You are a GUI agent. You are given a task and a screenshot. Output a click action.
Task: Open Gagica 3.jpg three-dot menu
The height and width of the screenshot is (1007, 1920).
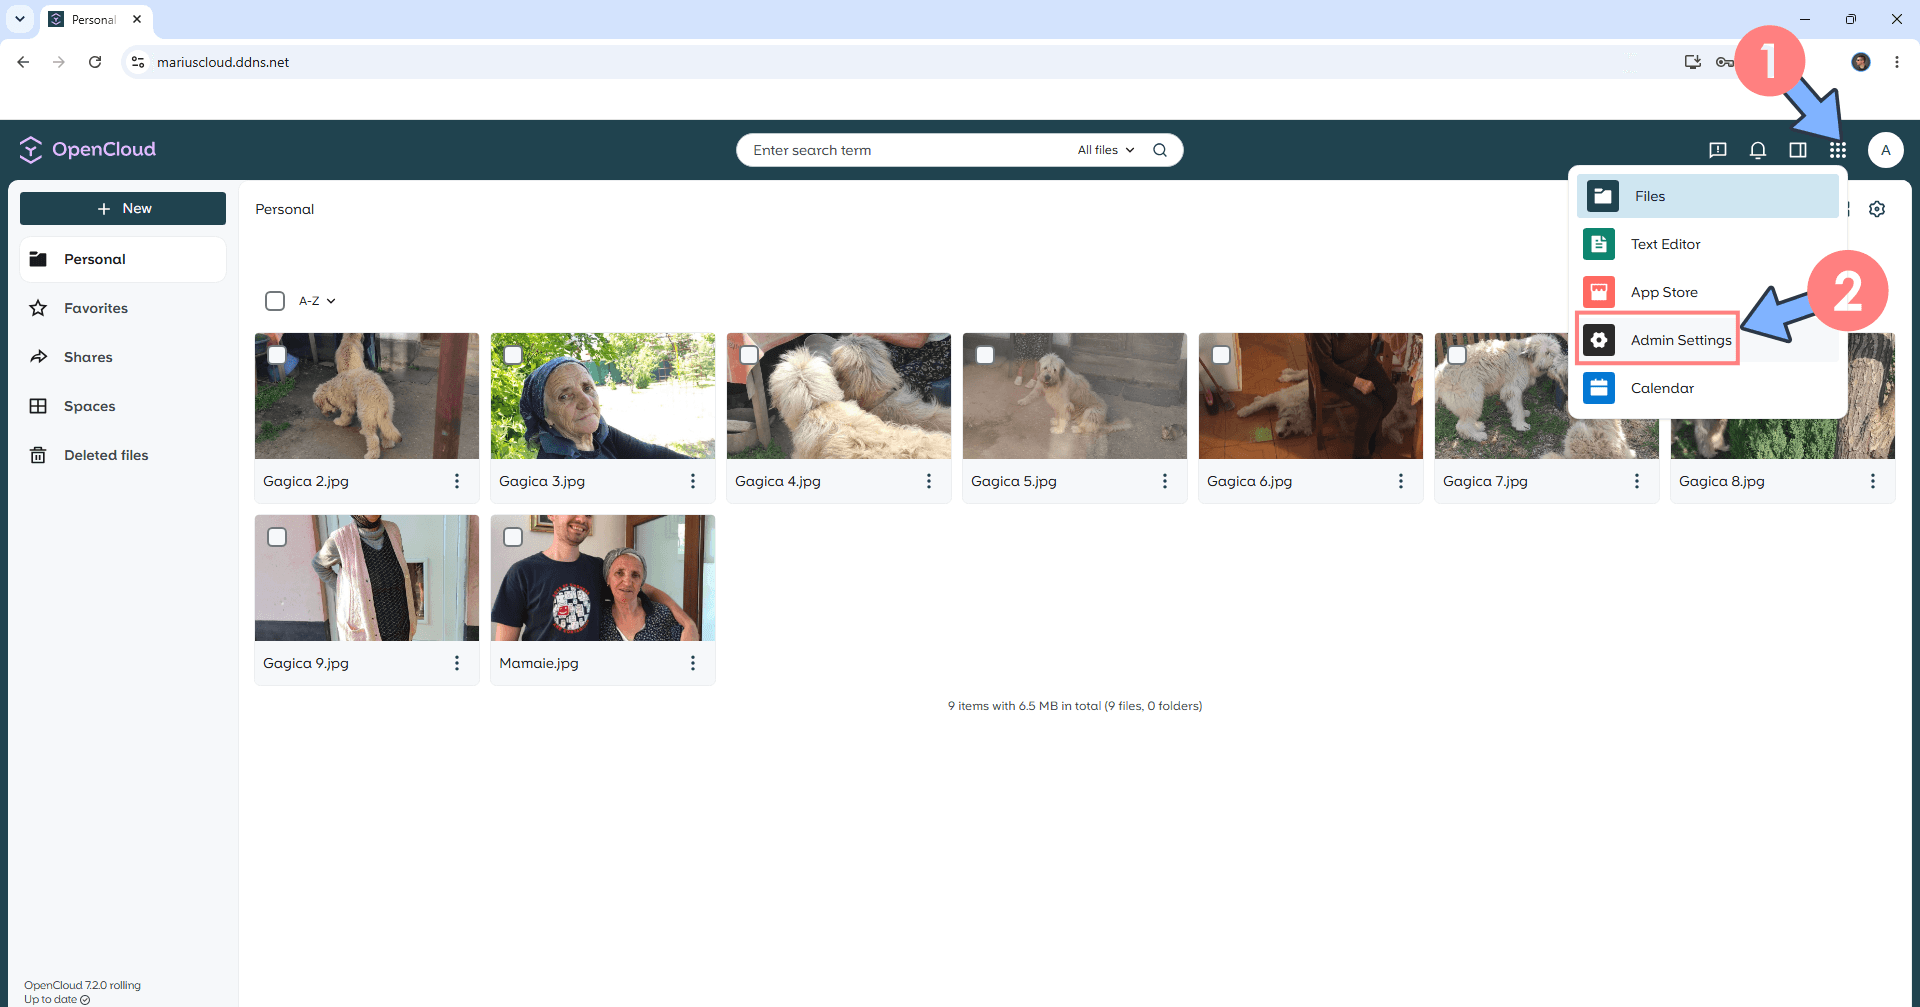click(693, 481)
